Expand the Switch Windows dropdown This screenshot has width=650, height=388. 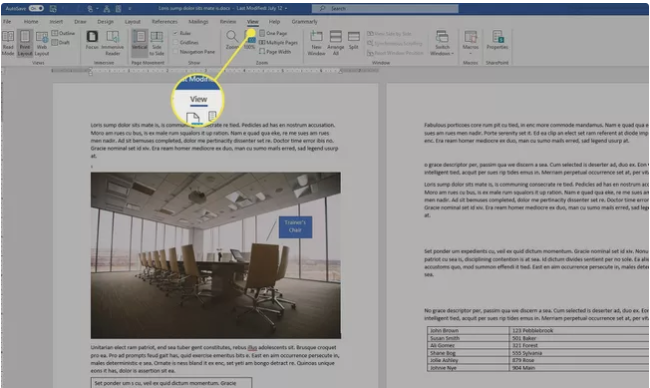(x=442, y=43)
